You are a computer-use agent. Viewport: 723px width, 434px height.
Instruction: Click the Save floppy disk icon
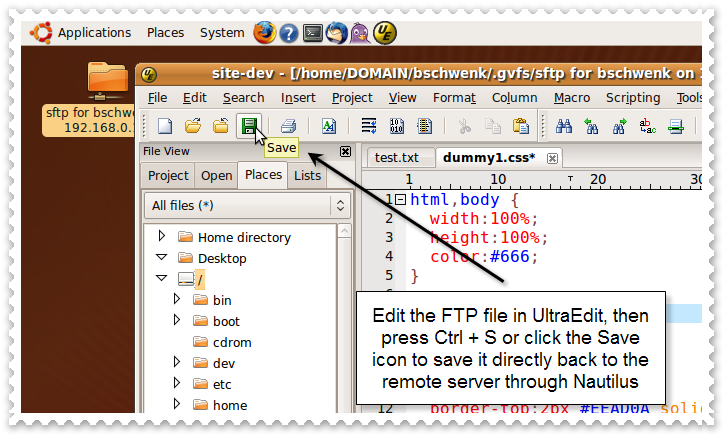(249, 125)
